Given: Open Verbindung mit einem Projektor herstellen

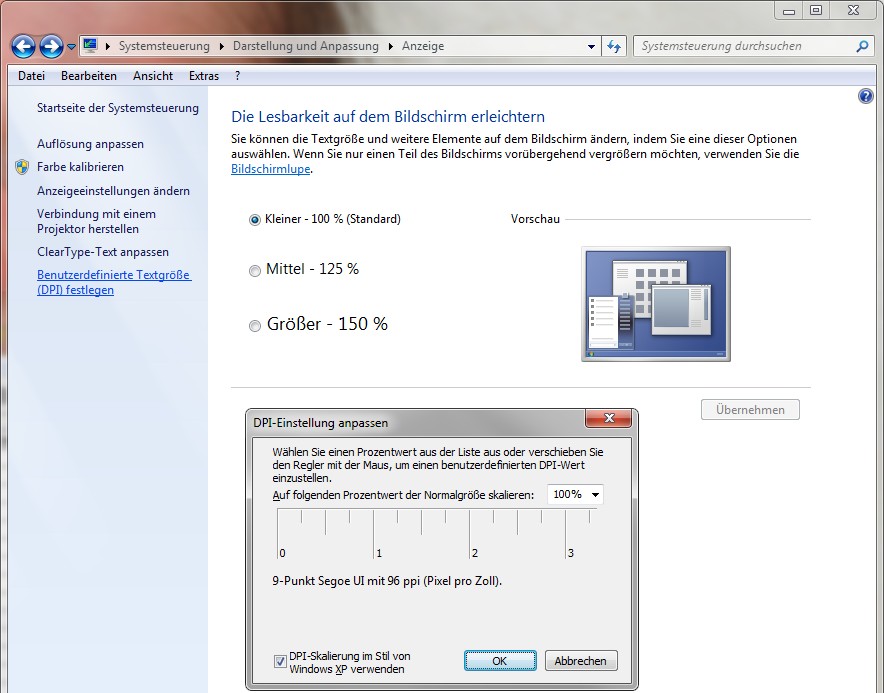Looking at the screenshot, I should coord(96,222).
